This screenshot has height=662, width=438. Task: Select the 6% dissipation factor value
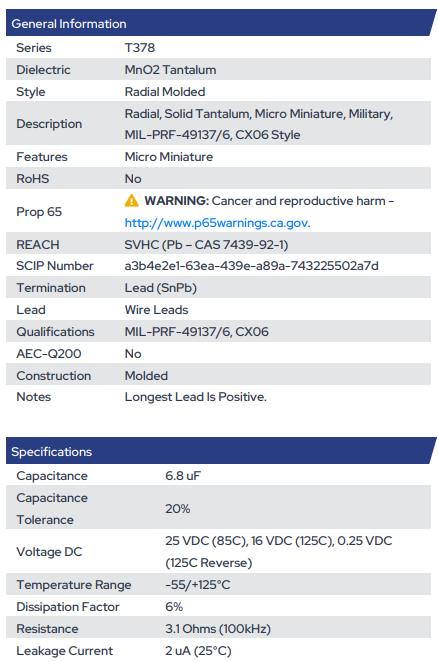point(174,607)
